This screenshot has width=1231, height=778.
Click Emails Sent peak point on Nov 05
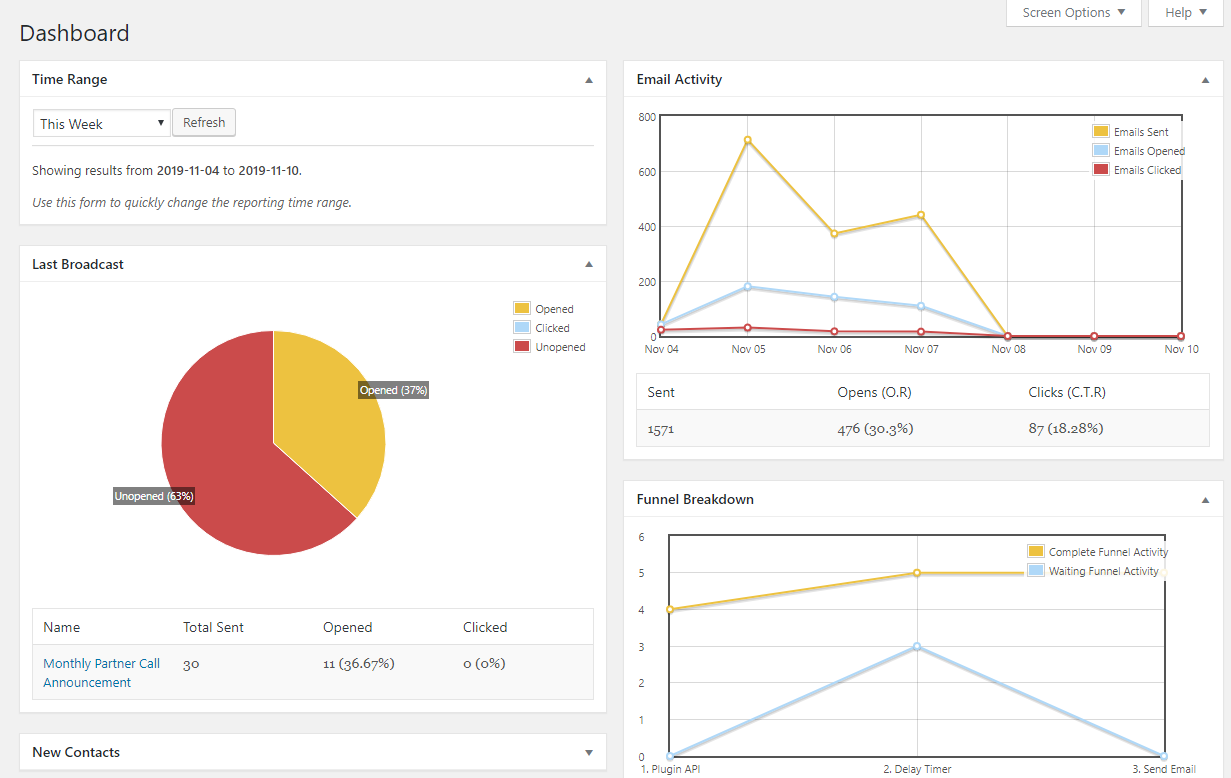pos(747,140)
